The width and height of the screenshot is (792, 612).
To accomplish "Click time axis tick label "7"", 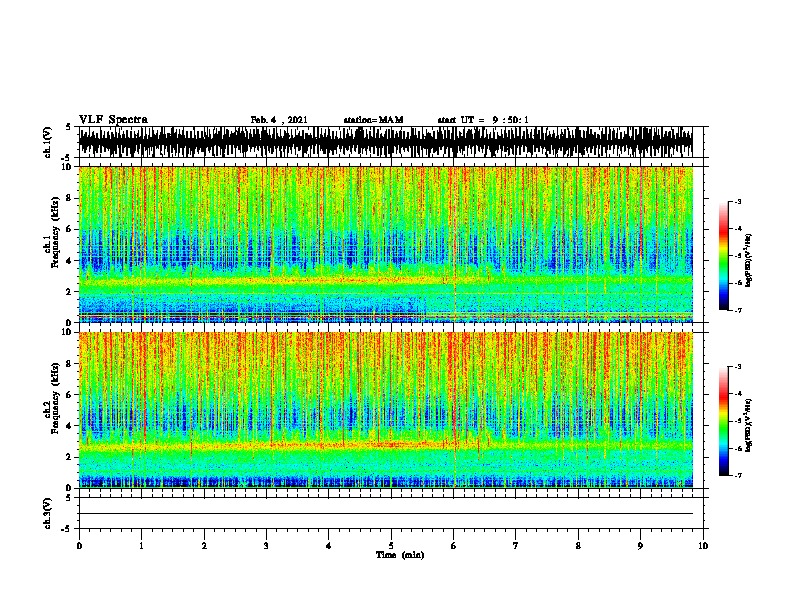I will coord(516,546).
